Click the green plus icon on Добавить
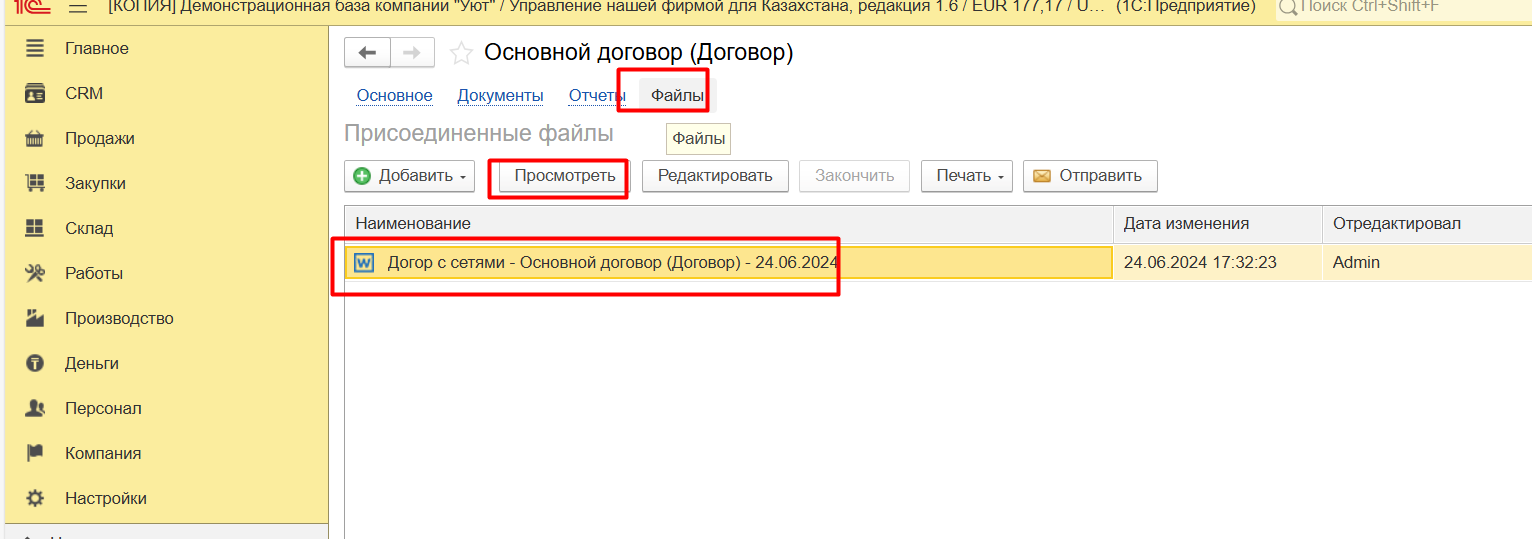Image resolution: width=1532 pixels, height=539 pixels. pos(362,176)
